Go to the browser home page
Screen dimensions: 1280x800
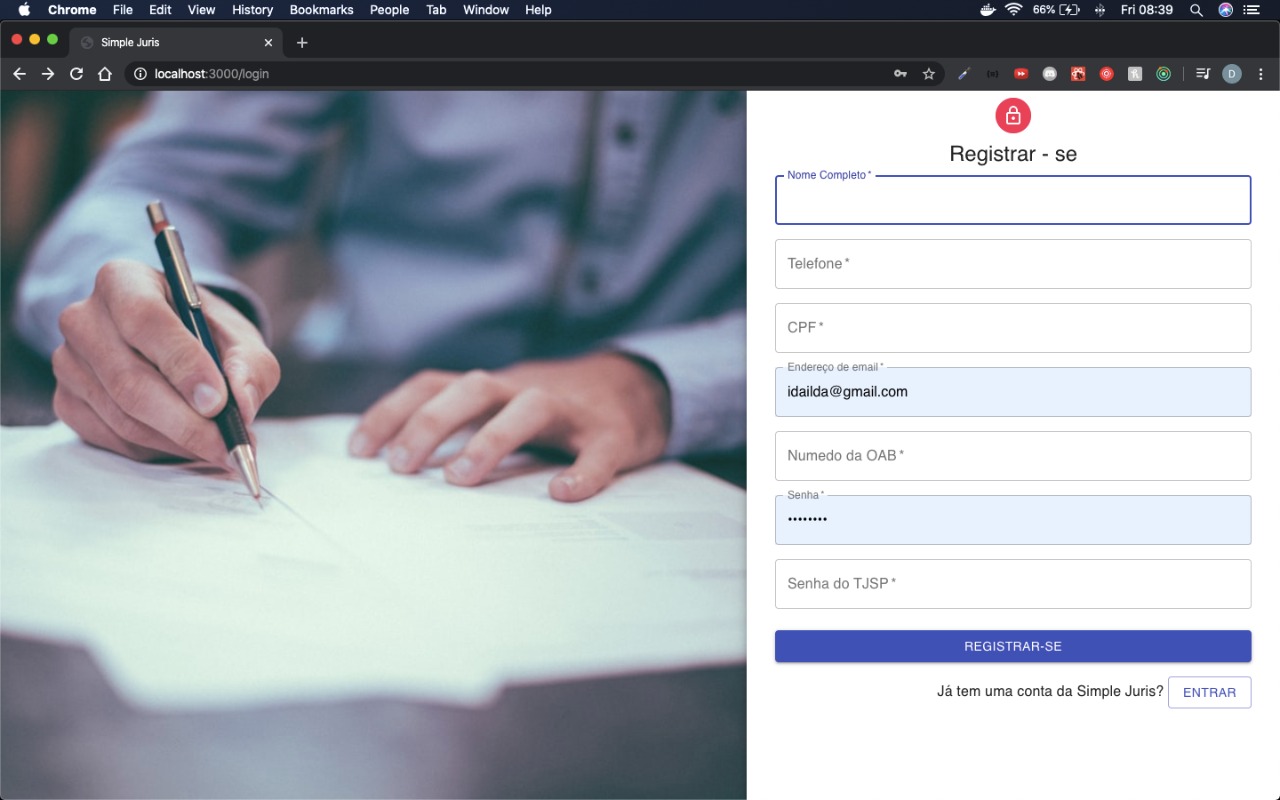coord(104,74)
